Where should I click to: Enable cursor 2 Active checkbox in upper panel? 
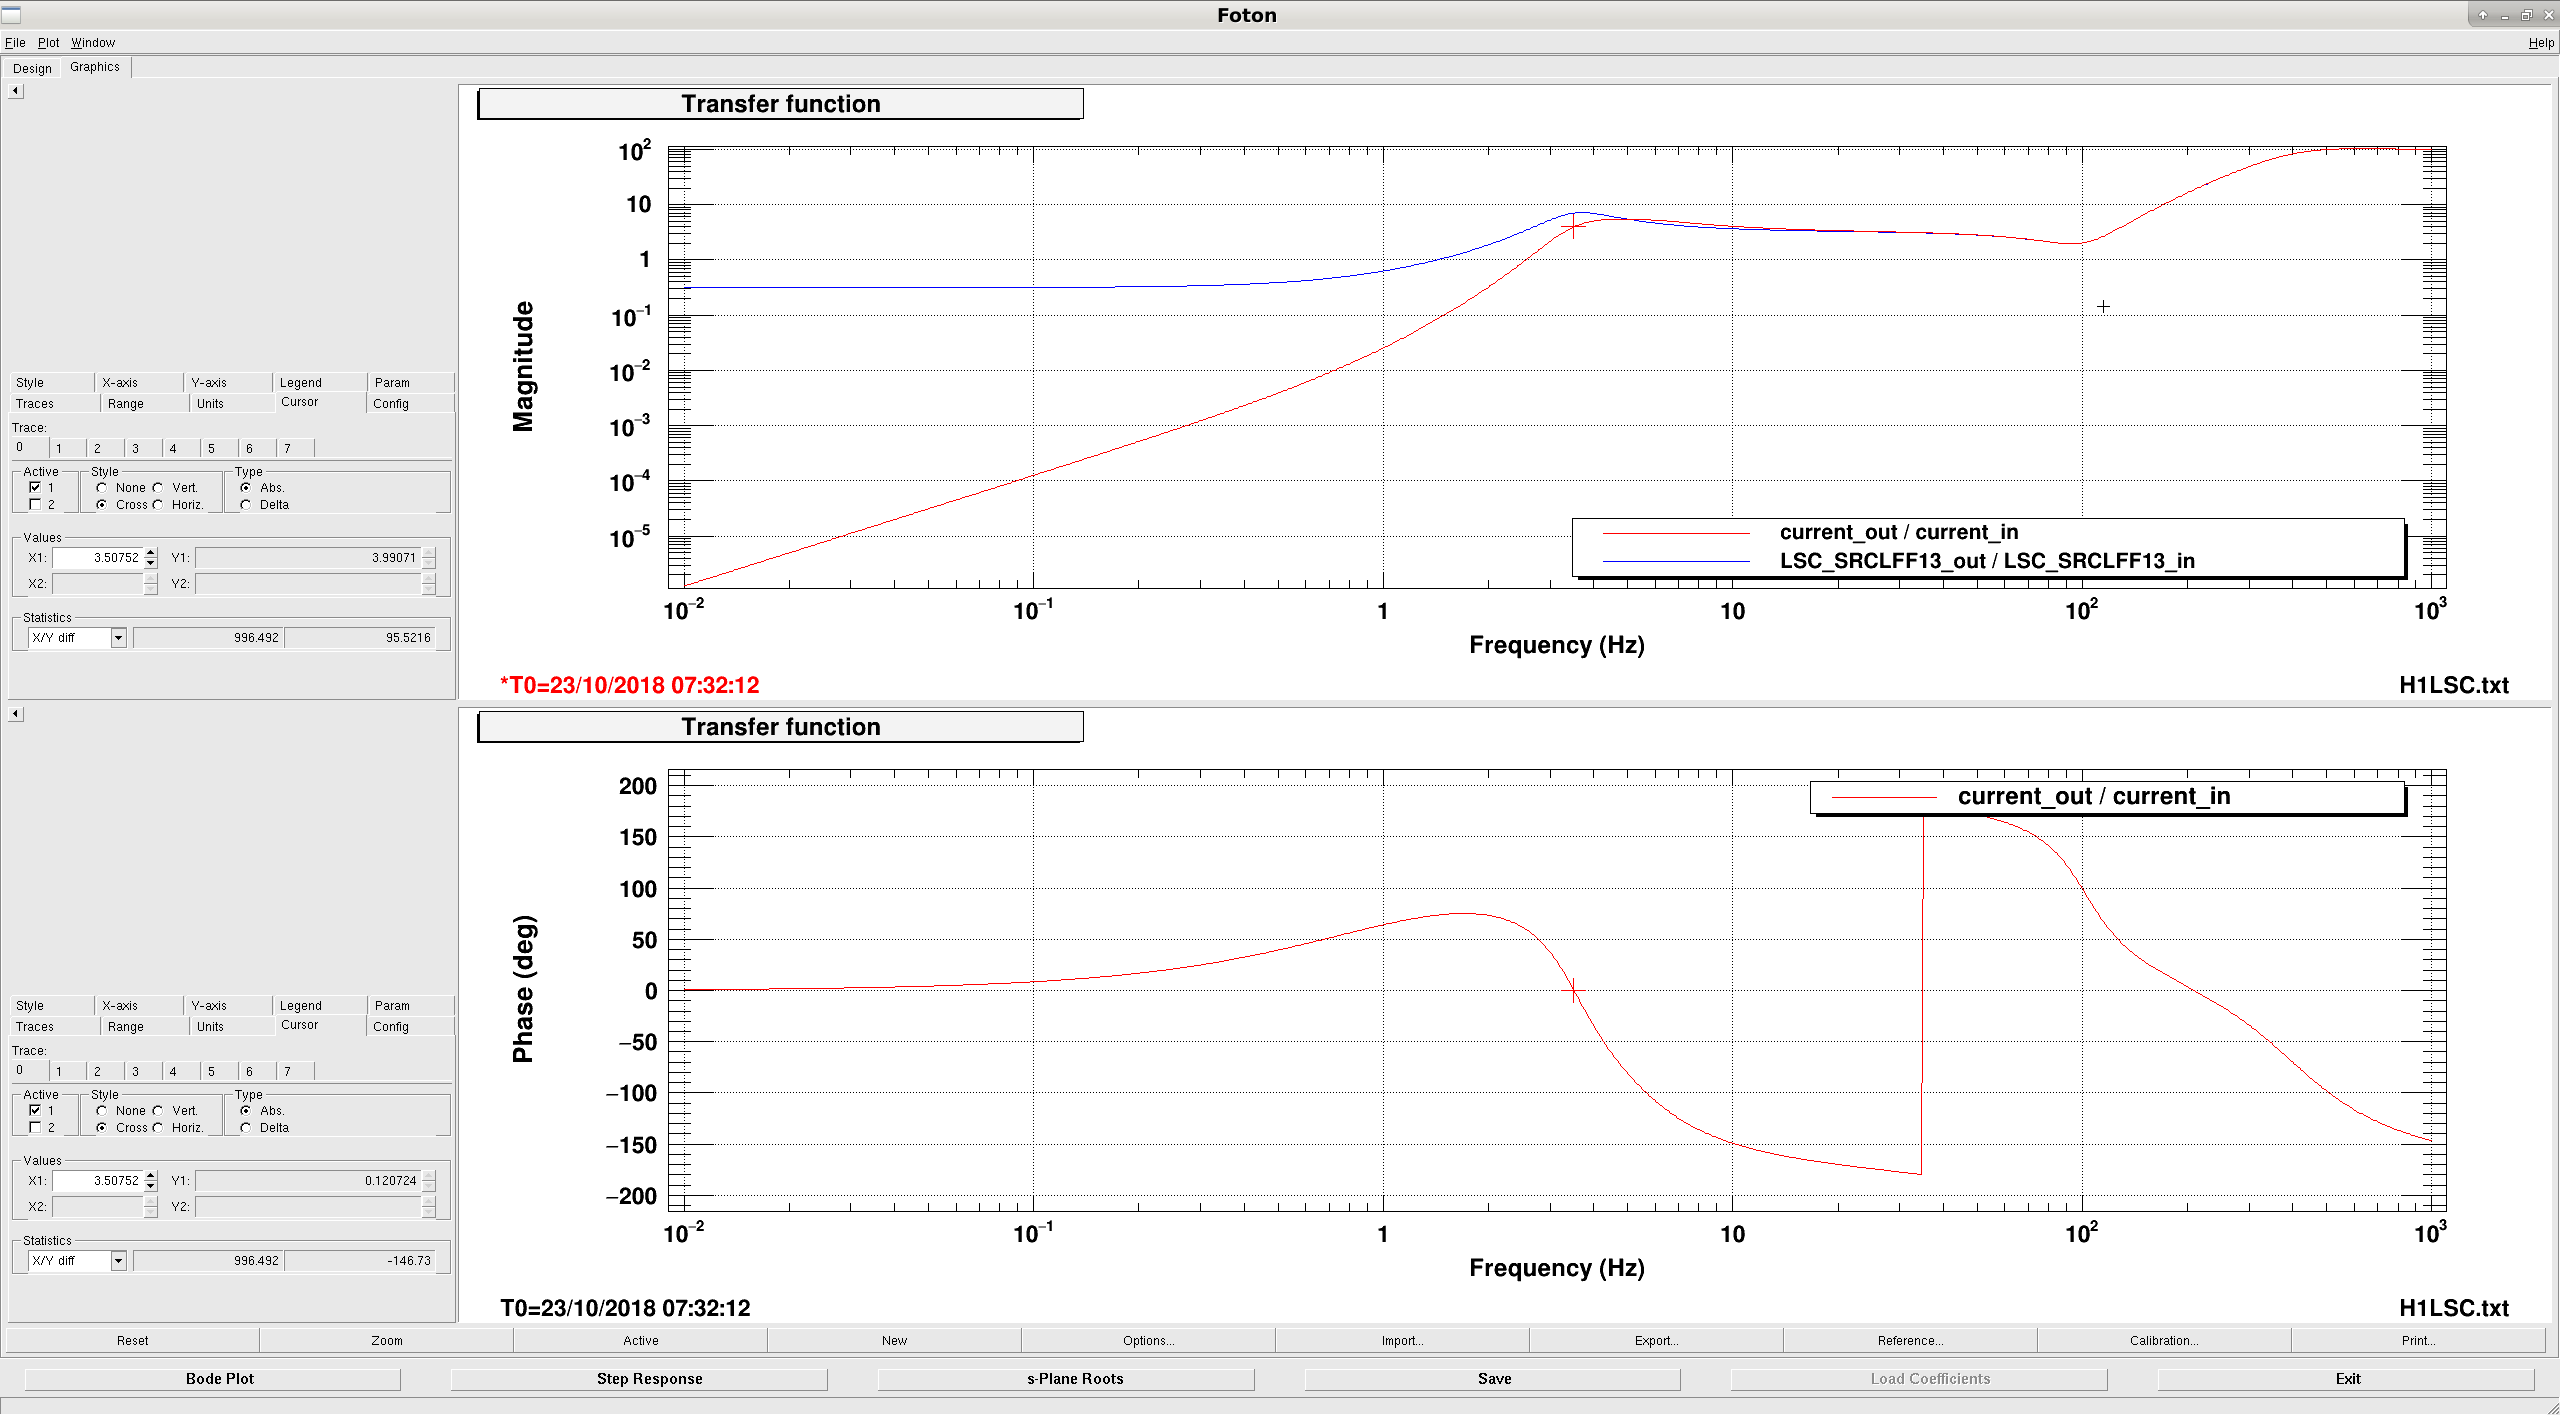point(35,505)
